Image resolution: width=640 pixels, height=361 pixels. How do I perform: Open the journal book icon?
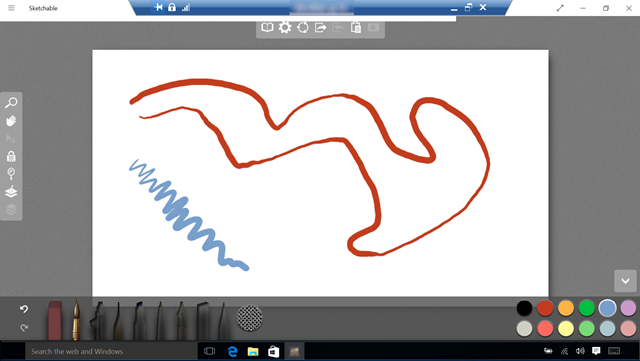267,27
